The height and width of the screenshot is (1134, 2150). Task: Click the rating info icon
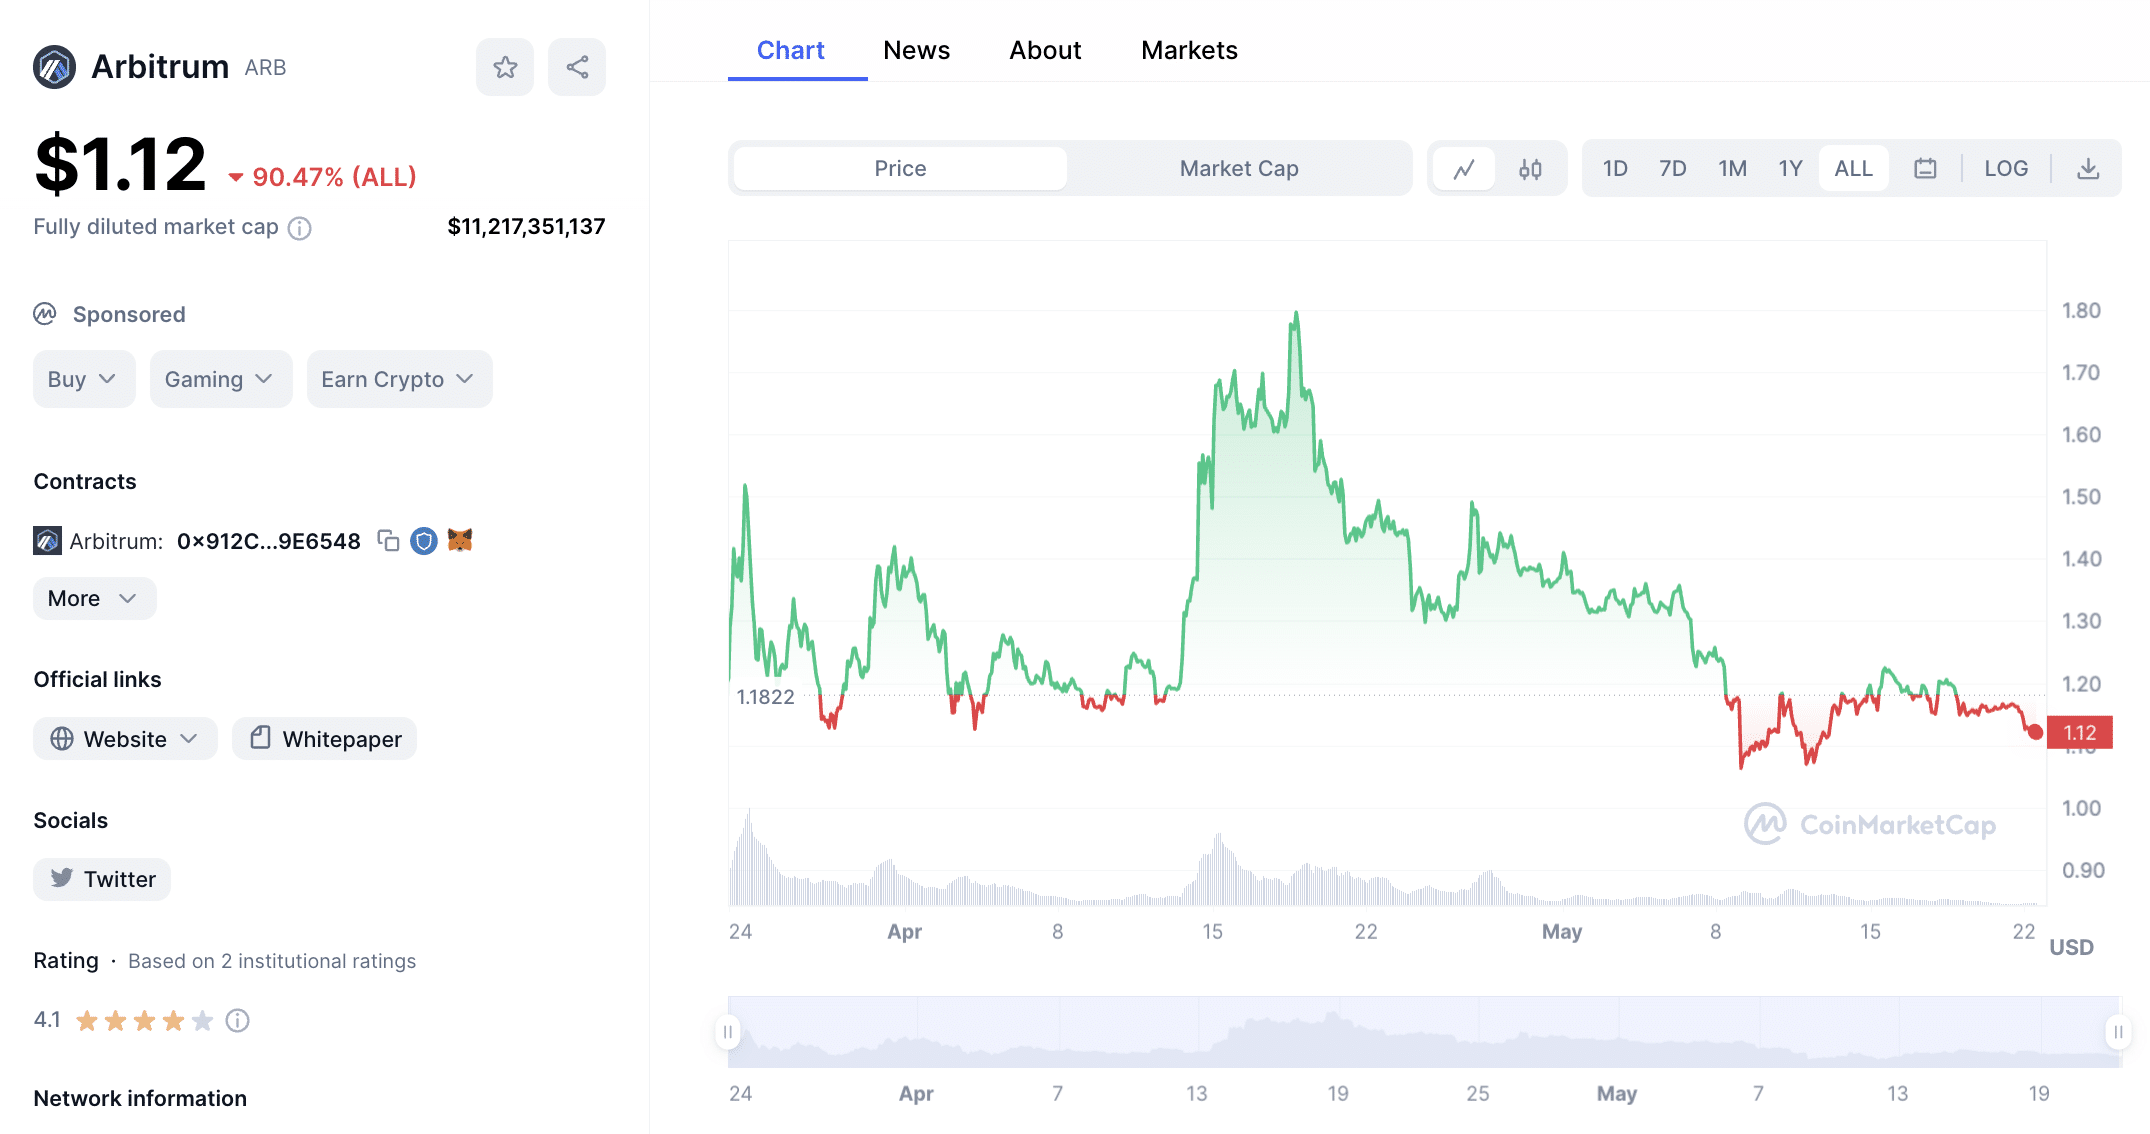point(237,1020)
